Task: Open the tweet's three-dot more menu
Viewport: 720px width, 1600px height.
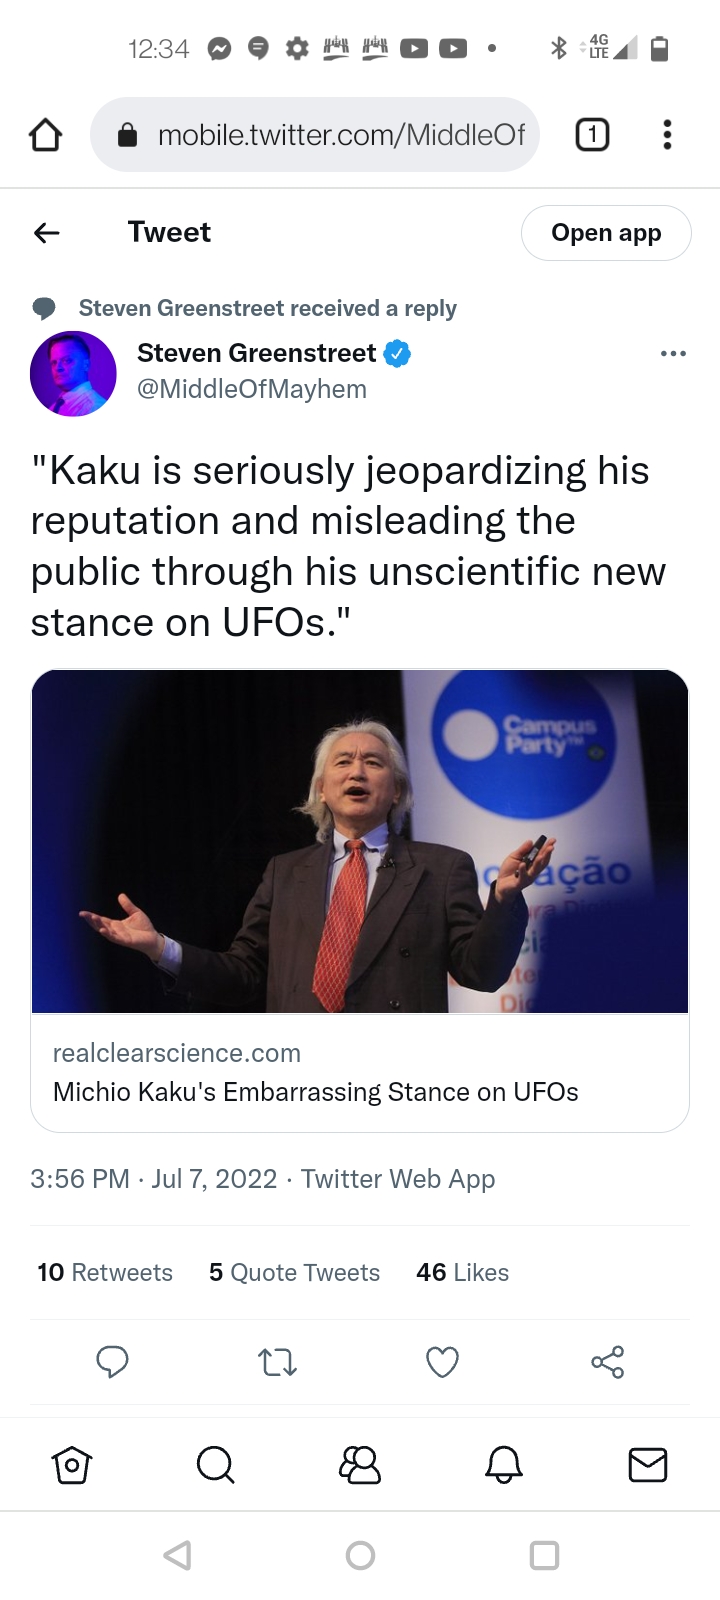Action: (x=673, y=354)
